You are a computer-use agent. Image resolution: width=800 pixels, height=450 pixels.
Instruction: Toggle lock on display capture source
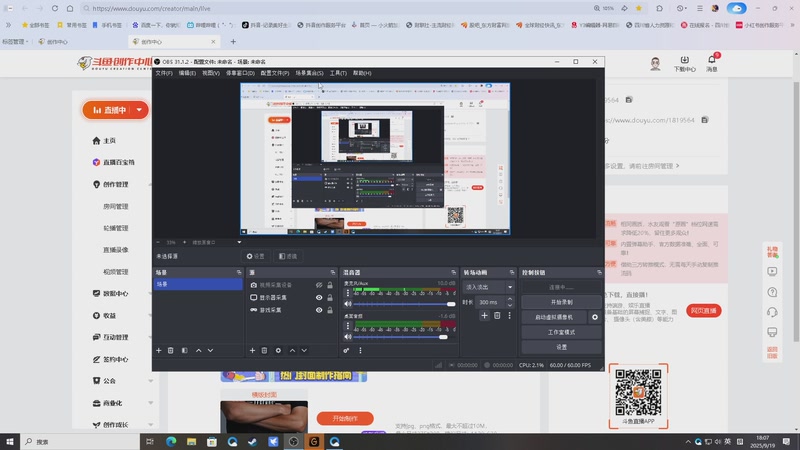(x=330, y=297)
